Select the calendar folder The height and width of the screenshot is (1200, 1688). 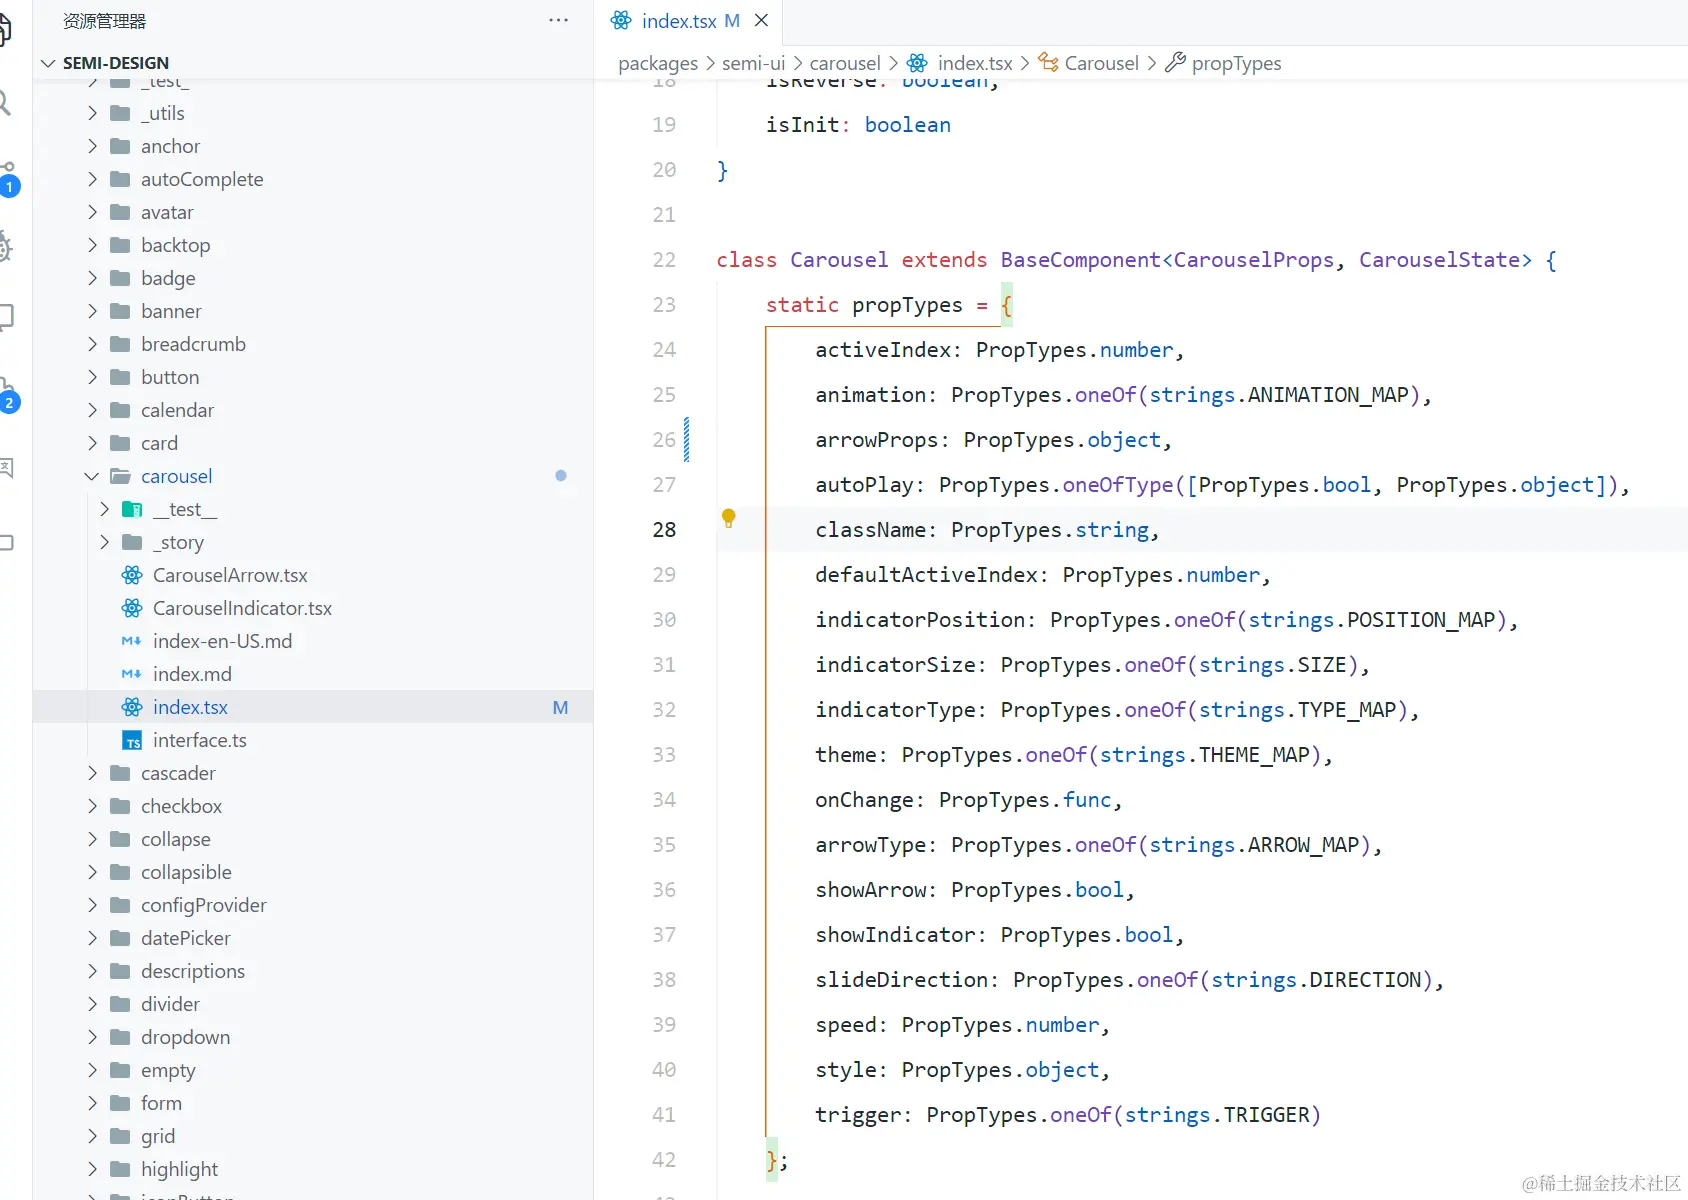(x=177, y=410)
